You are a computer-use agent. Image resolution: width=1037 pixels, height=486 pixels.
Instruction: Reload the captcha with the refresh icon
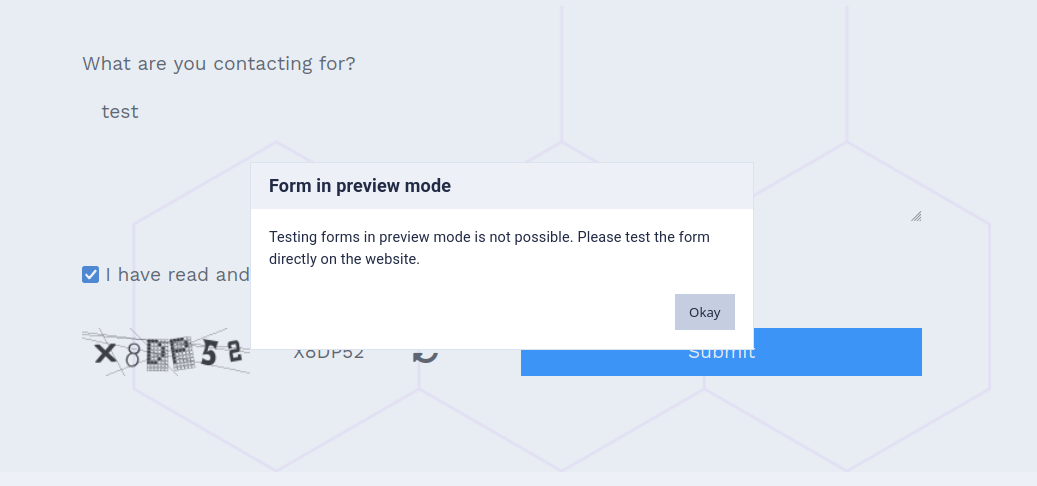[x=425, y=354]
